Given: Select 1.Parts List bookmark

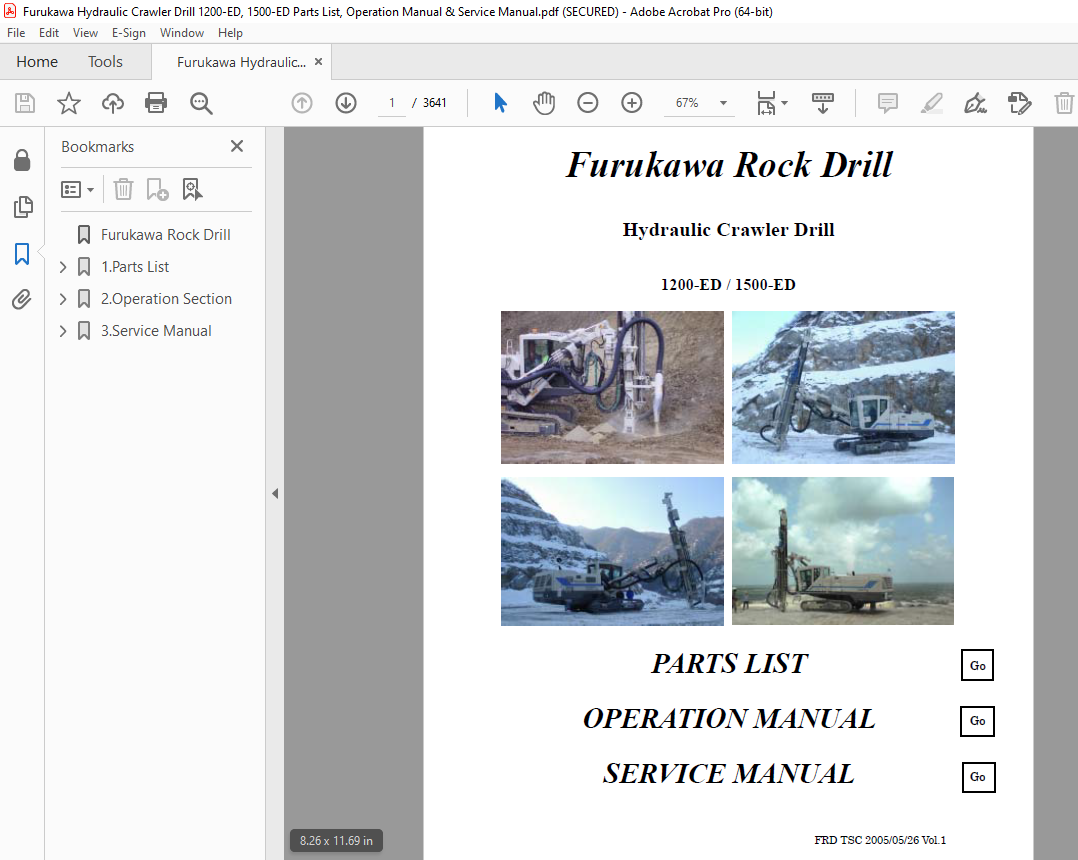Looking at the screenshot, I should (135, 267).
